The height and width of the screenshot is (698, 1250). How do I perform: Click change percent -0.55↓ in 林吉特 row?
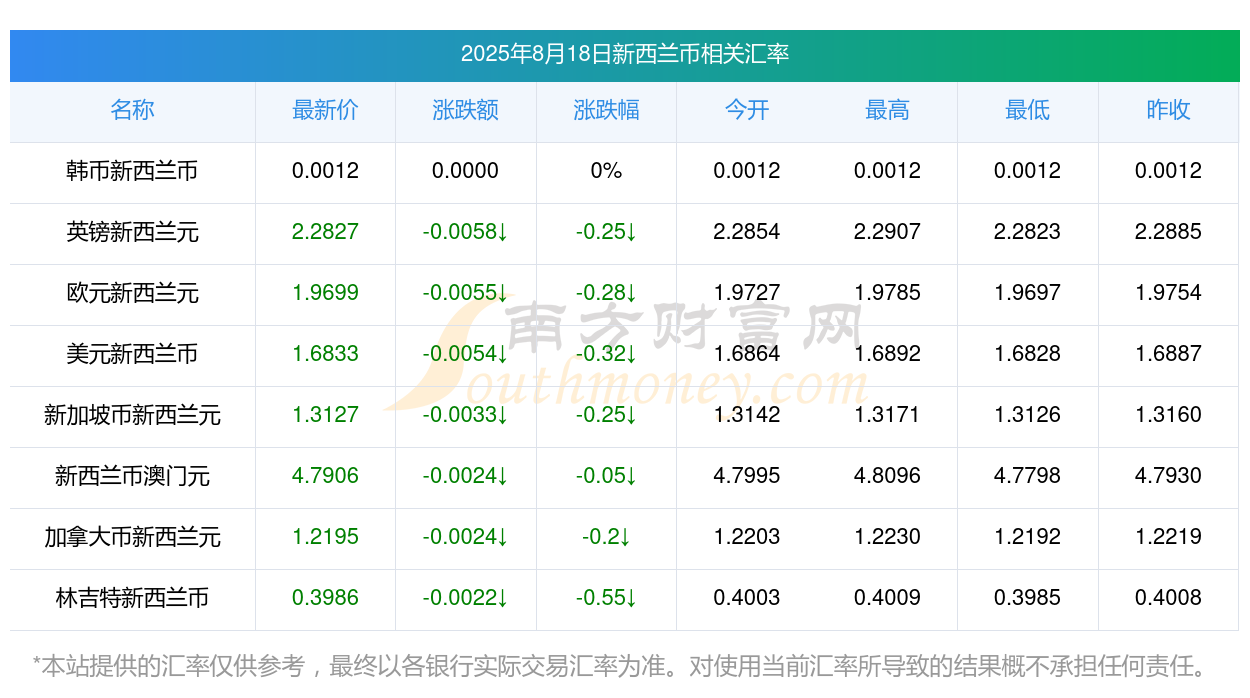(x=606, y=598)
